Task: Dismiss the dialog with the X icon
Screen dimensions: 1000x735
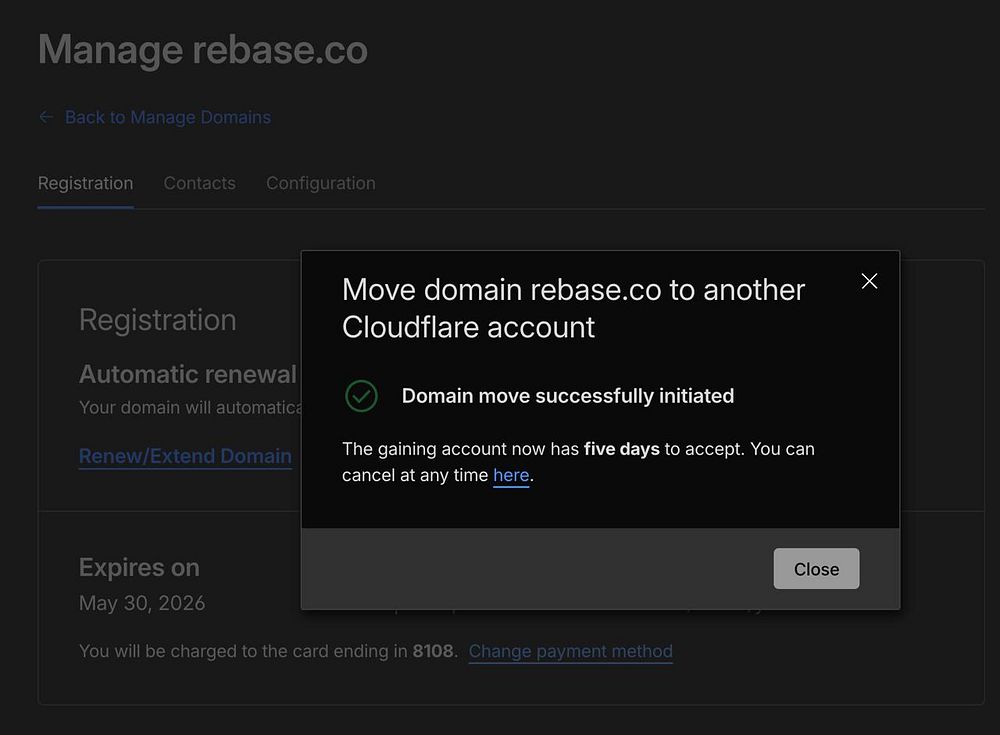Action: point(869,281)
